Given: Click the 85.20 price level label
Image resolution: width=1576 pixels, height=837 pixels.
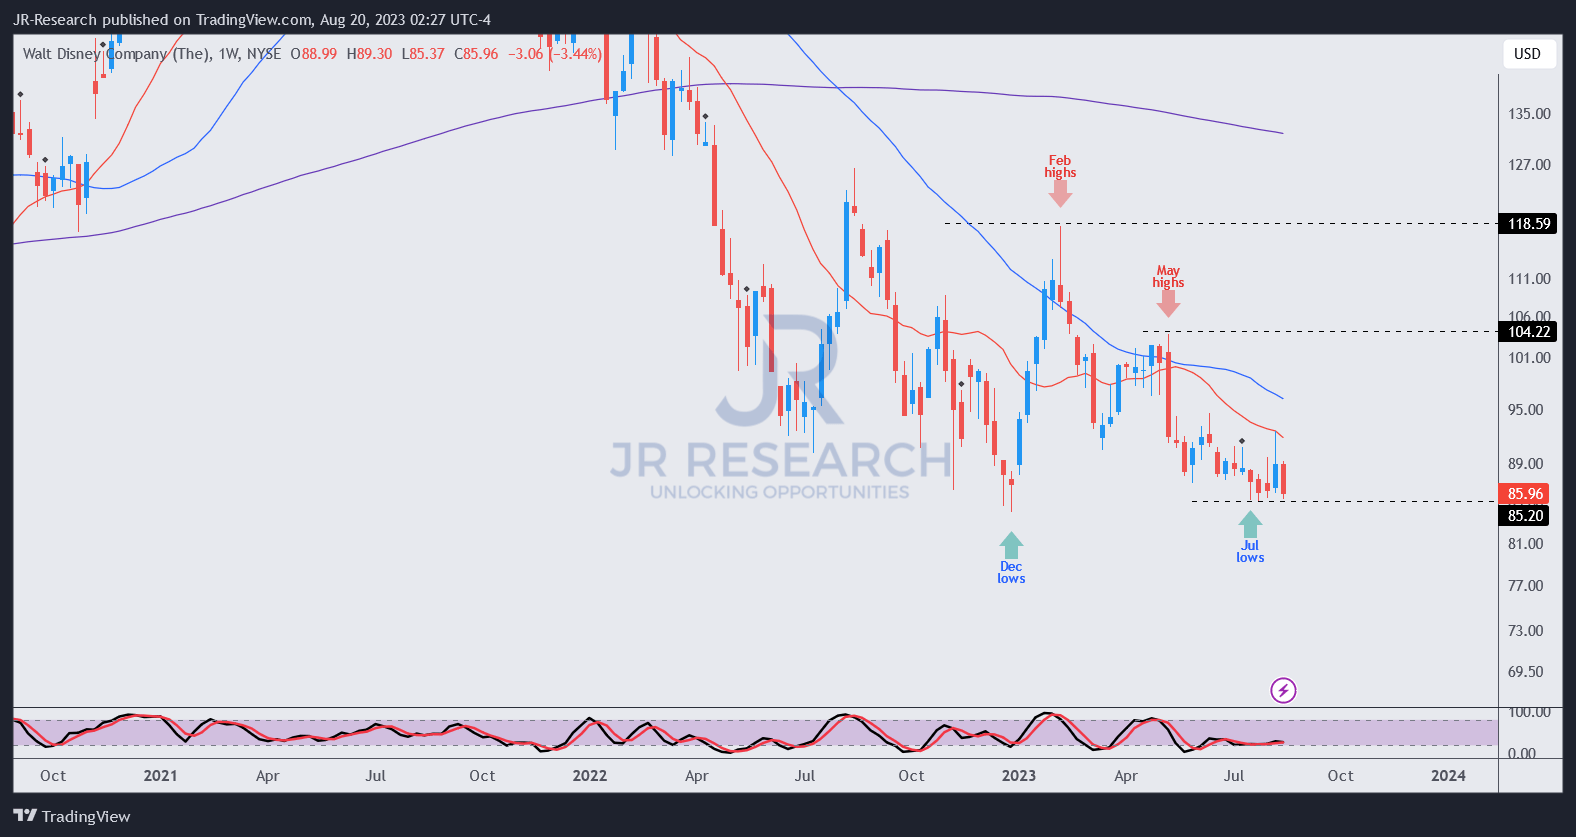Looking at the screenshot, I should click(x=1525, y=516).
